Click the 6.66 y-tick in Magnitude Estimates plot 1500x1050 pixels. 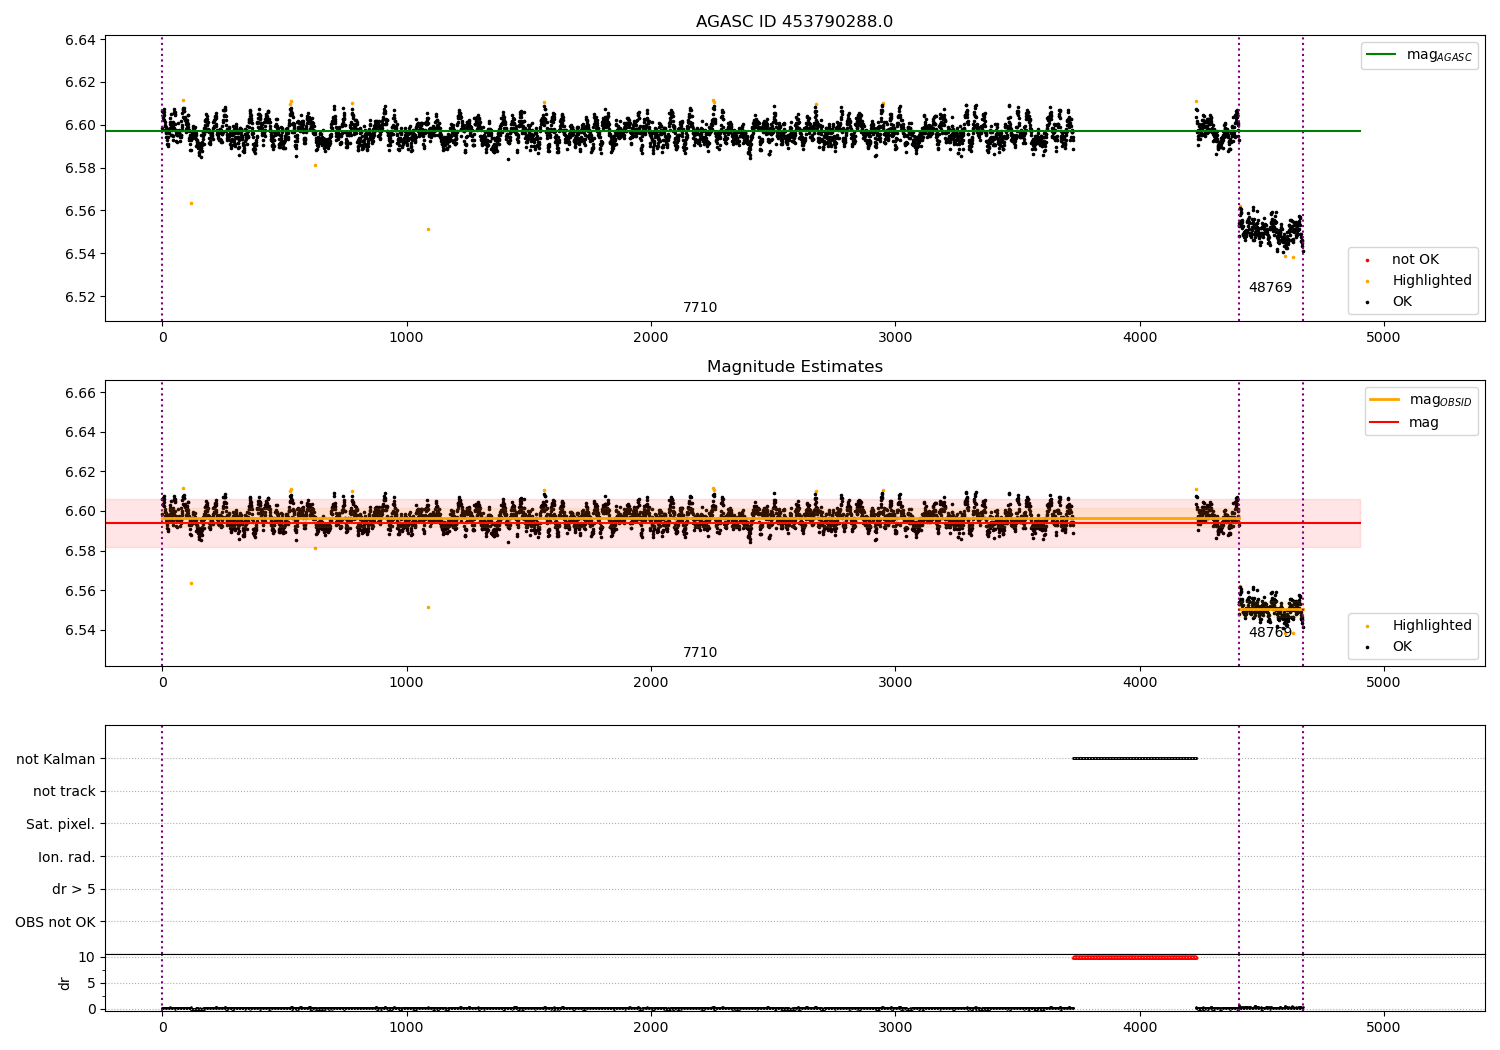80,393
